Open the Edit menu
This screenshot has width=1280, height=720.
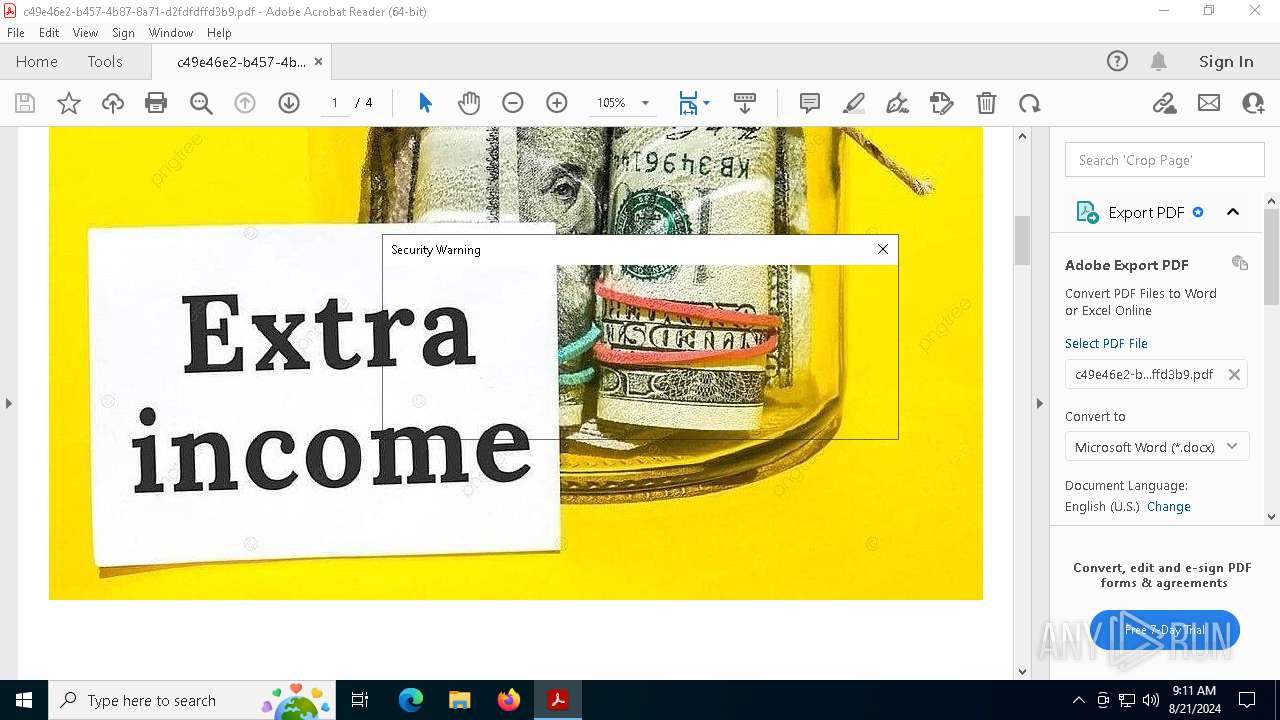click(x=49, y=33)
